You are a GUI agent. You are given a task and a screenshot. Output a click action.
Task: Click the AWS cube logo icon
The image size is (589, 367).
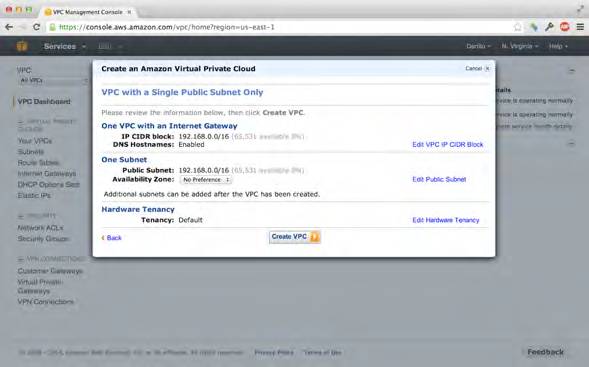(22, 46)
